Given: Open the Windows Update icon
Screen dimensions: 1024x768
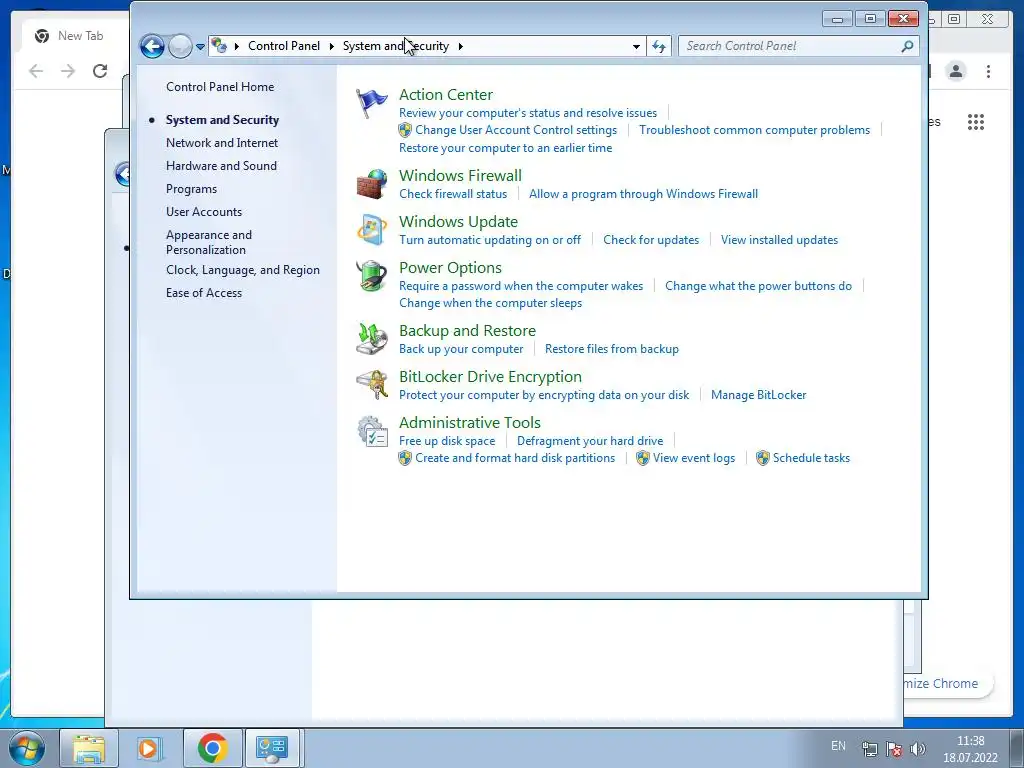Looking at the screenshot, I should pos(372,230).
